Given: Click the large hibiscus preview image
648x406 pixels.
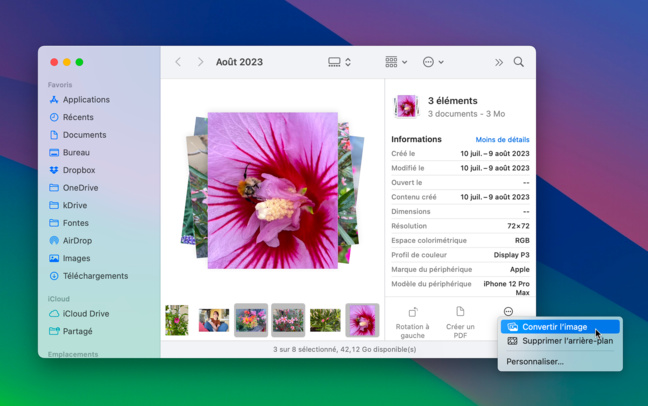Looking at the screenshot, I should [x=272, y=191].
